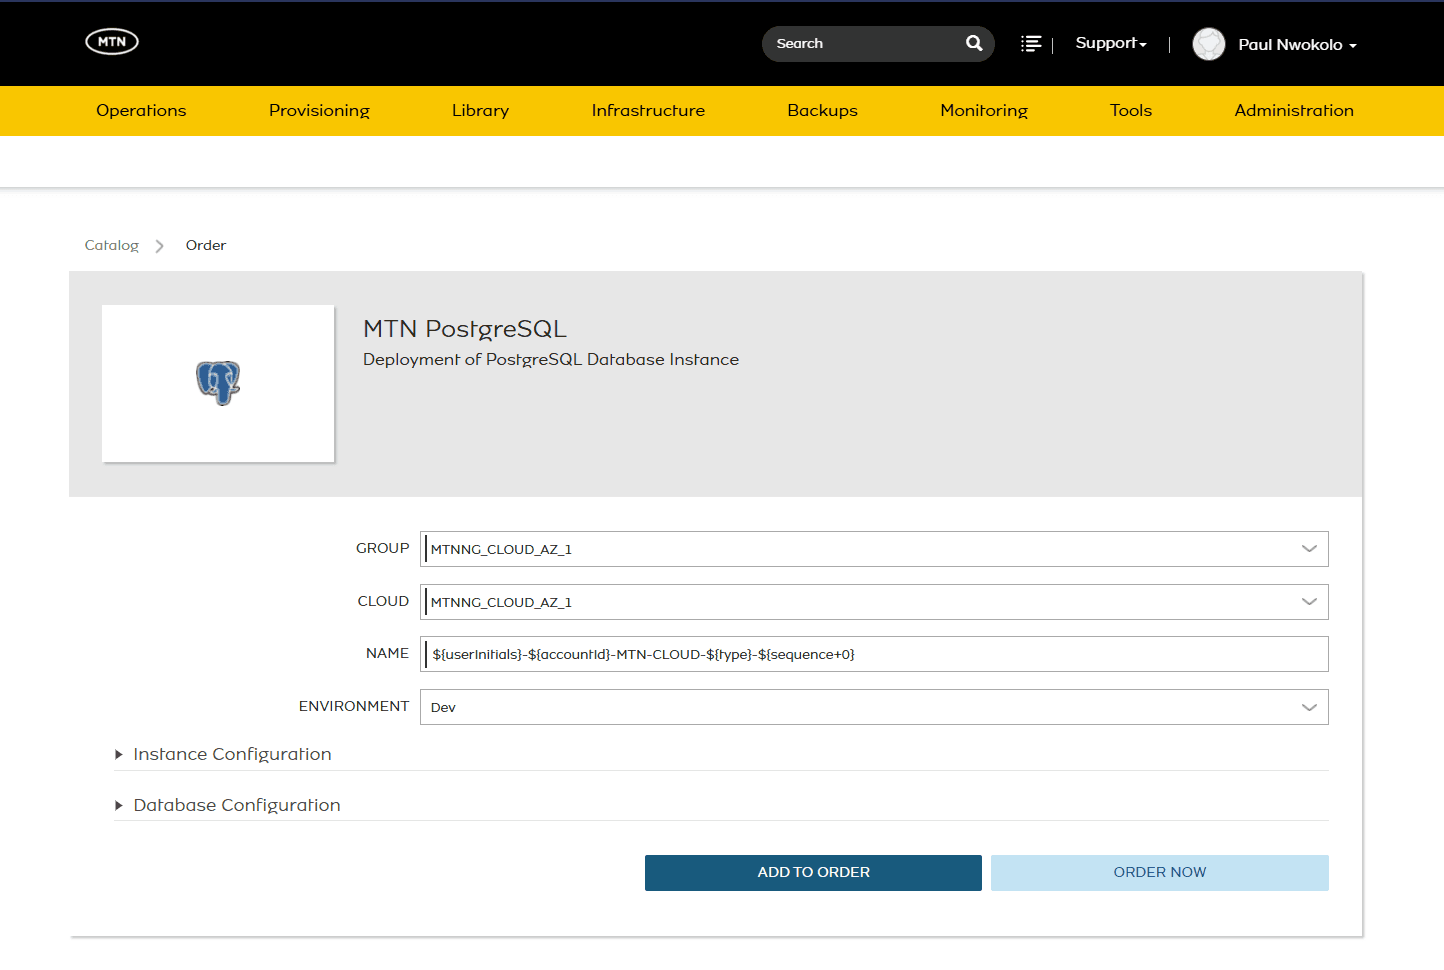
Task: Click the ADD TO ORDER button
Action: 813,873
